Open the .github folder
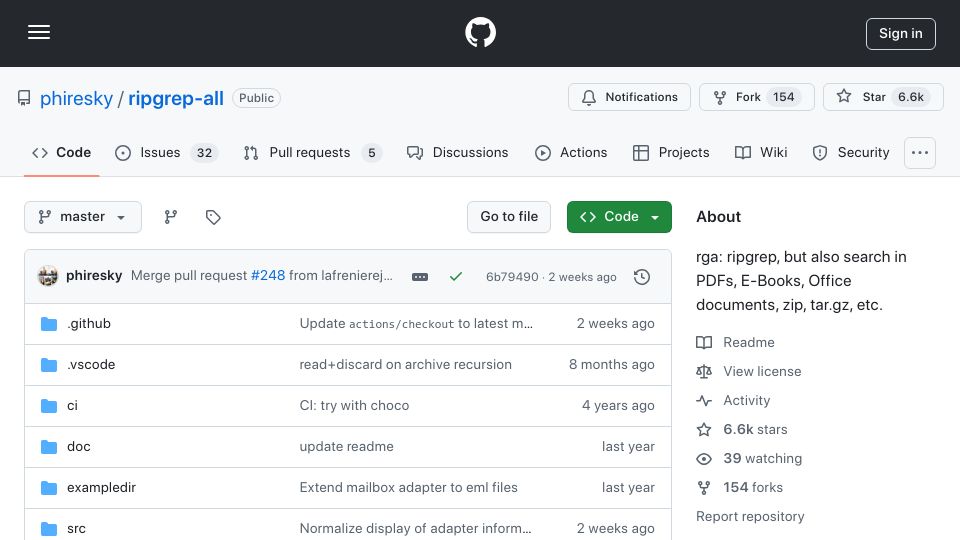 pos(89,324)
